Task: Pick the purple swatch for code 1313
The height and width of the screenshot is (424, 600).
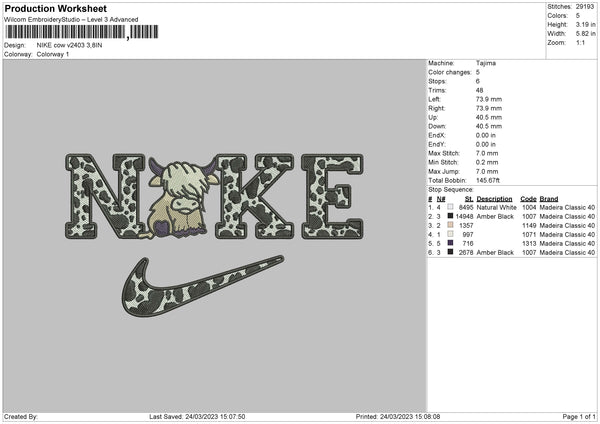Action: (450, 243)
